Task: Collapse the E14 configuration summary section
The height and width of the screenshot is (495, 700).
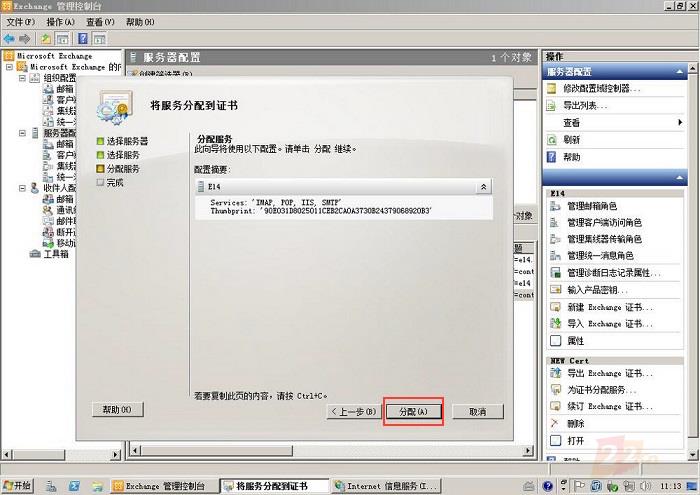Action: [483, 187]
